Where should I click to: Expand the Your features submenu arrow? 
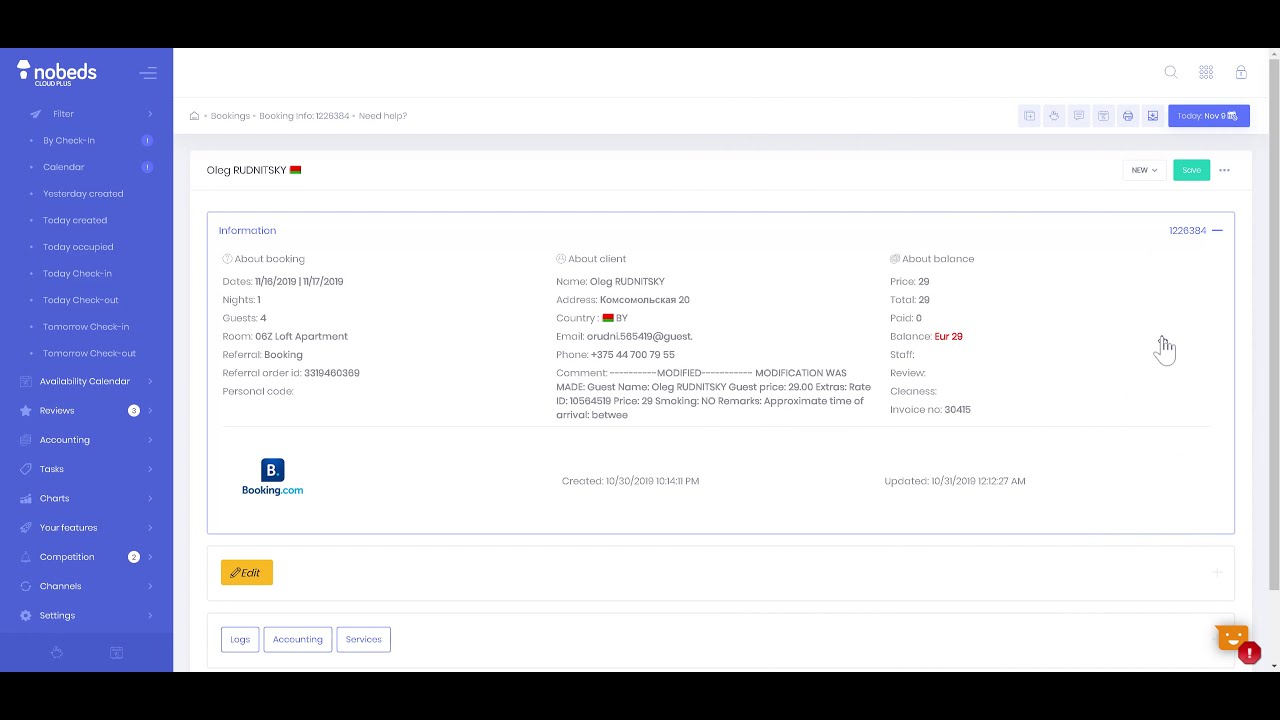click(x=150, y=527)
